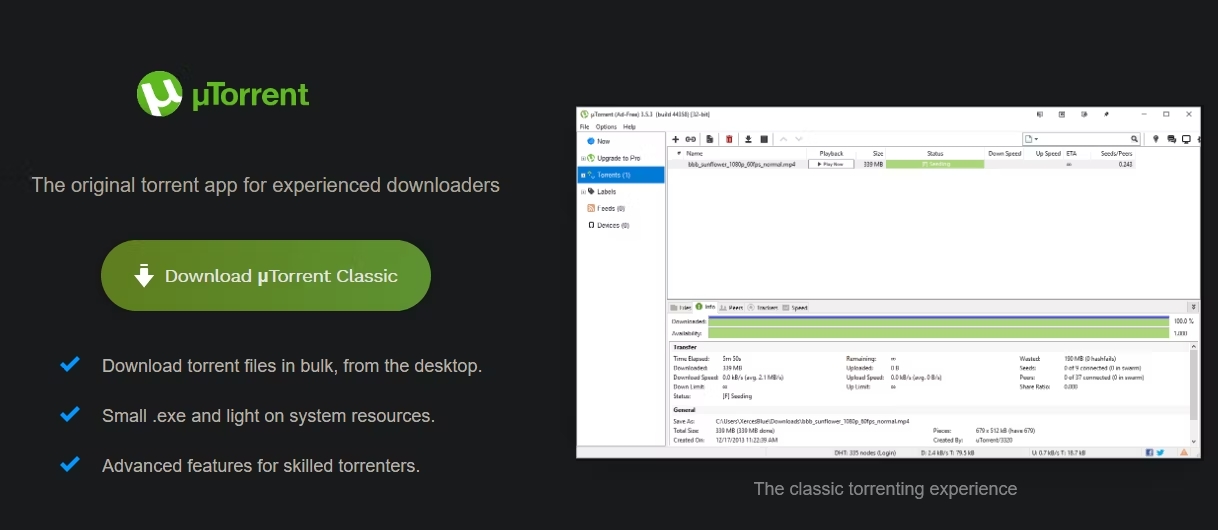Click Add Torrent from URL link icon
Screen dimensions: 1218x530
(690, 139)
